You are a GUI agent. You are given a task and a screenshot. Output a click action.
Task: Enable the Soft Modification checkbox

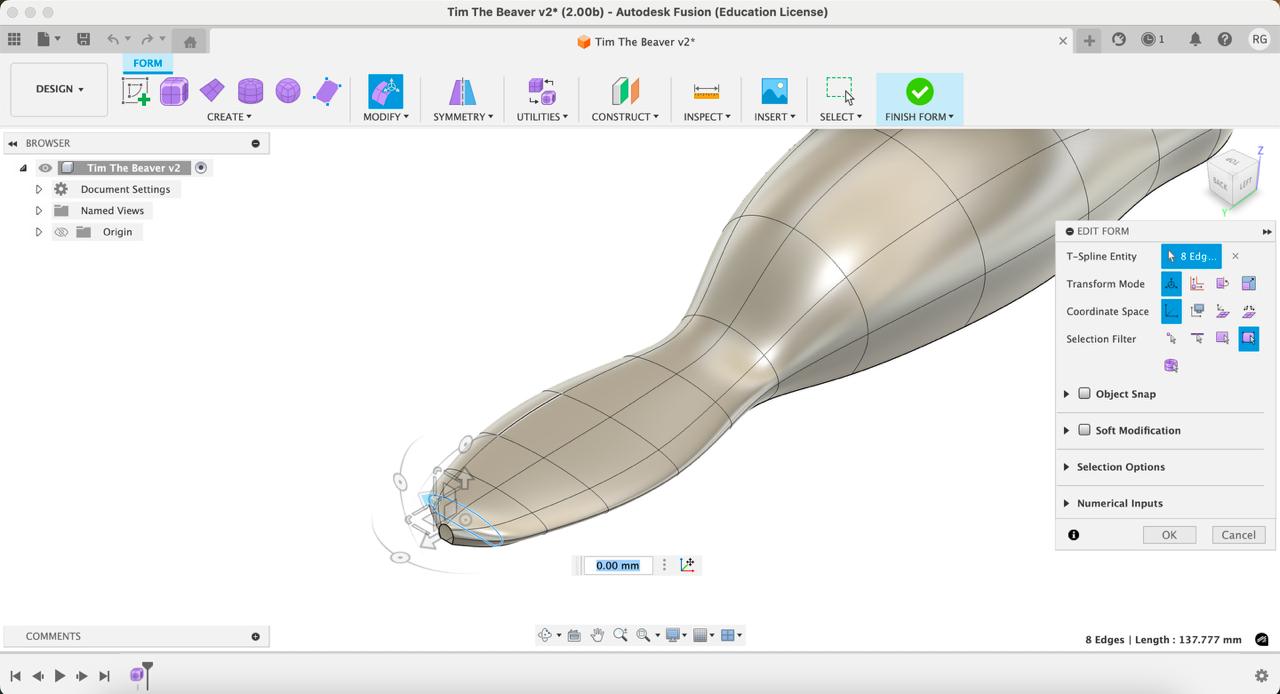point(1084,430)
